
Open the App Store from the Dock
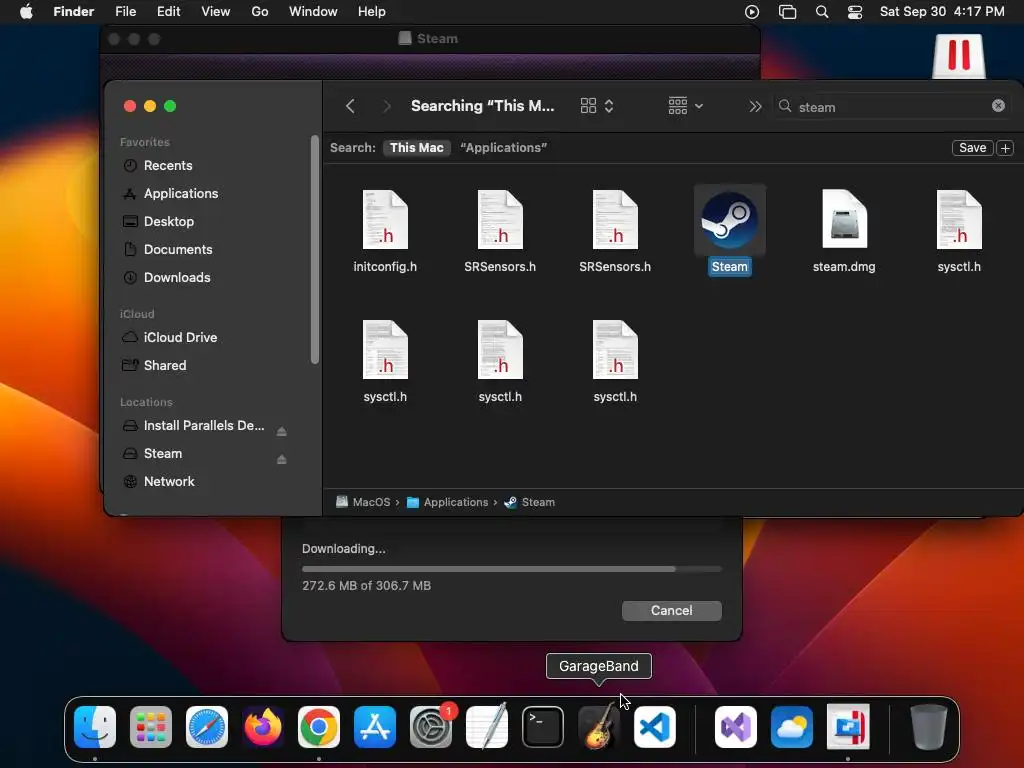[375, 726]
